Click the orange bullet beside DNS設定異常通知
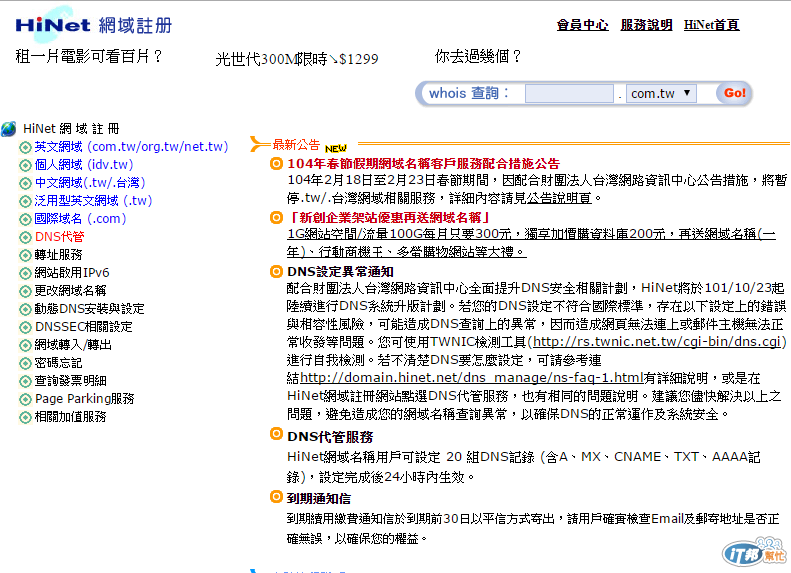The width and height of the screenshot is (791, 573). click(x=276, y=271)
